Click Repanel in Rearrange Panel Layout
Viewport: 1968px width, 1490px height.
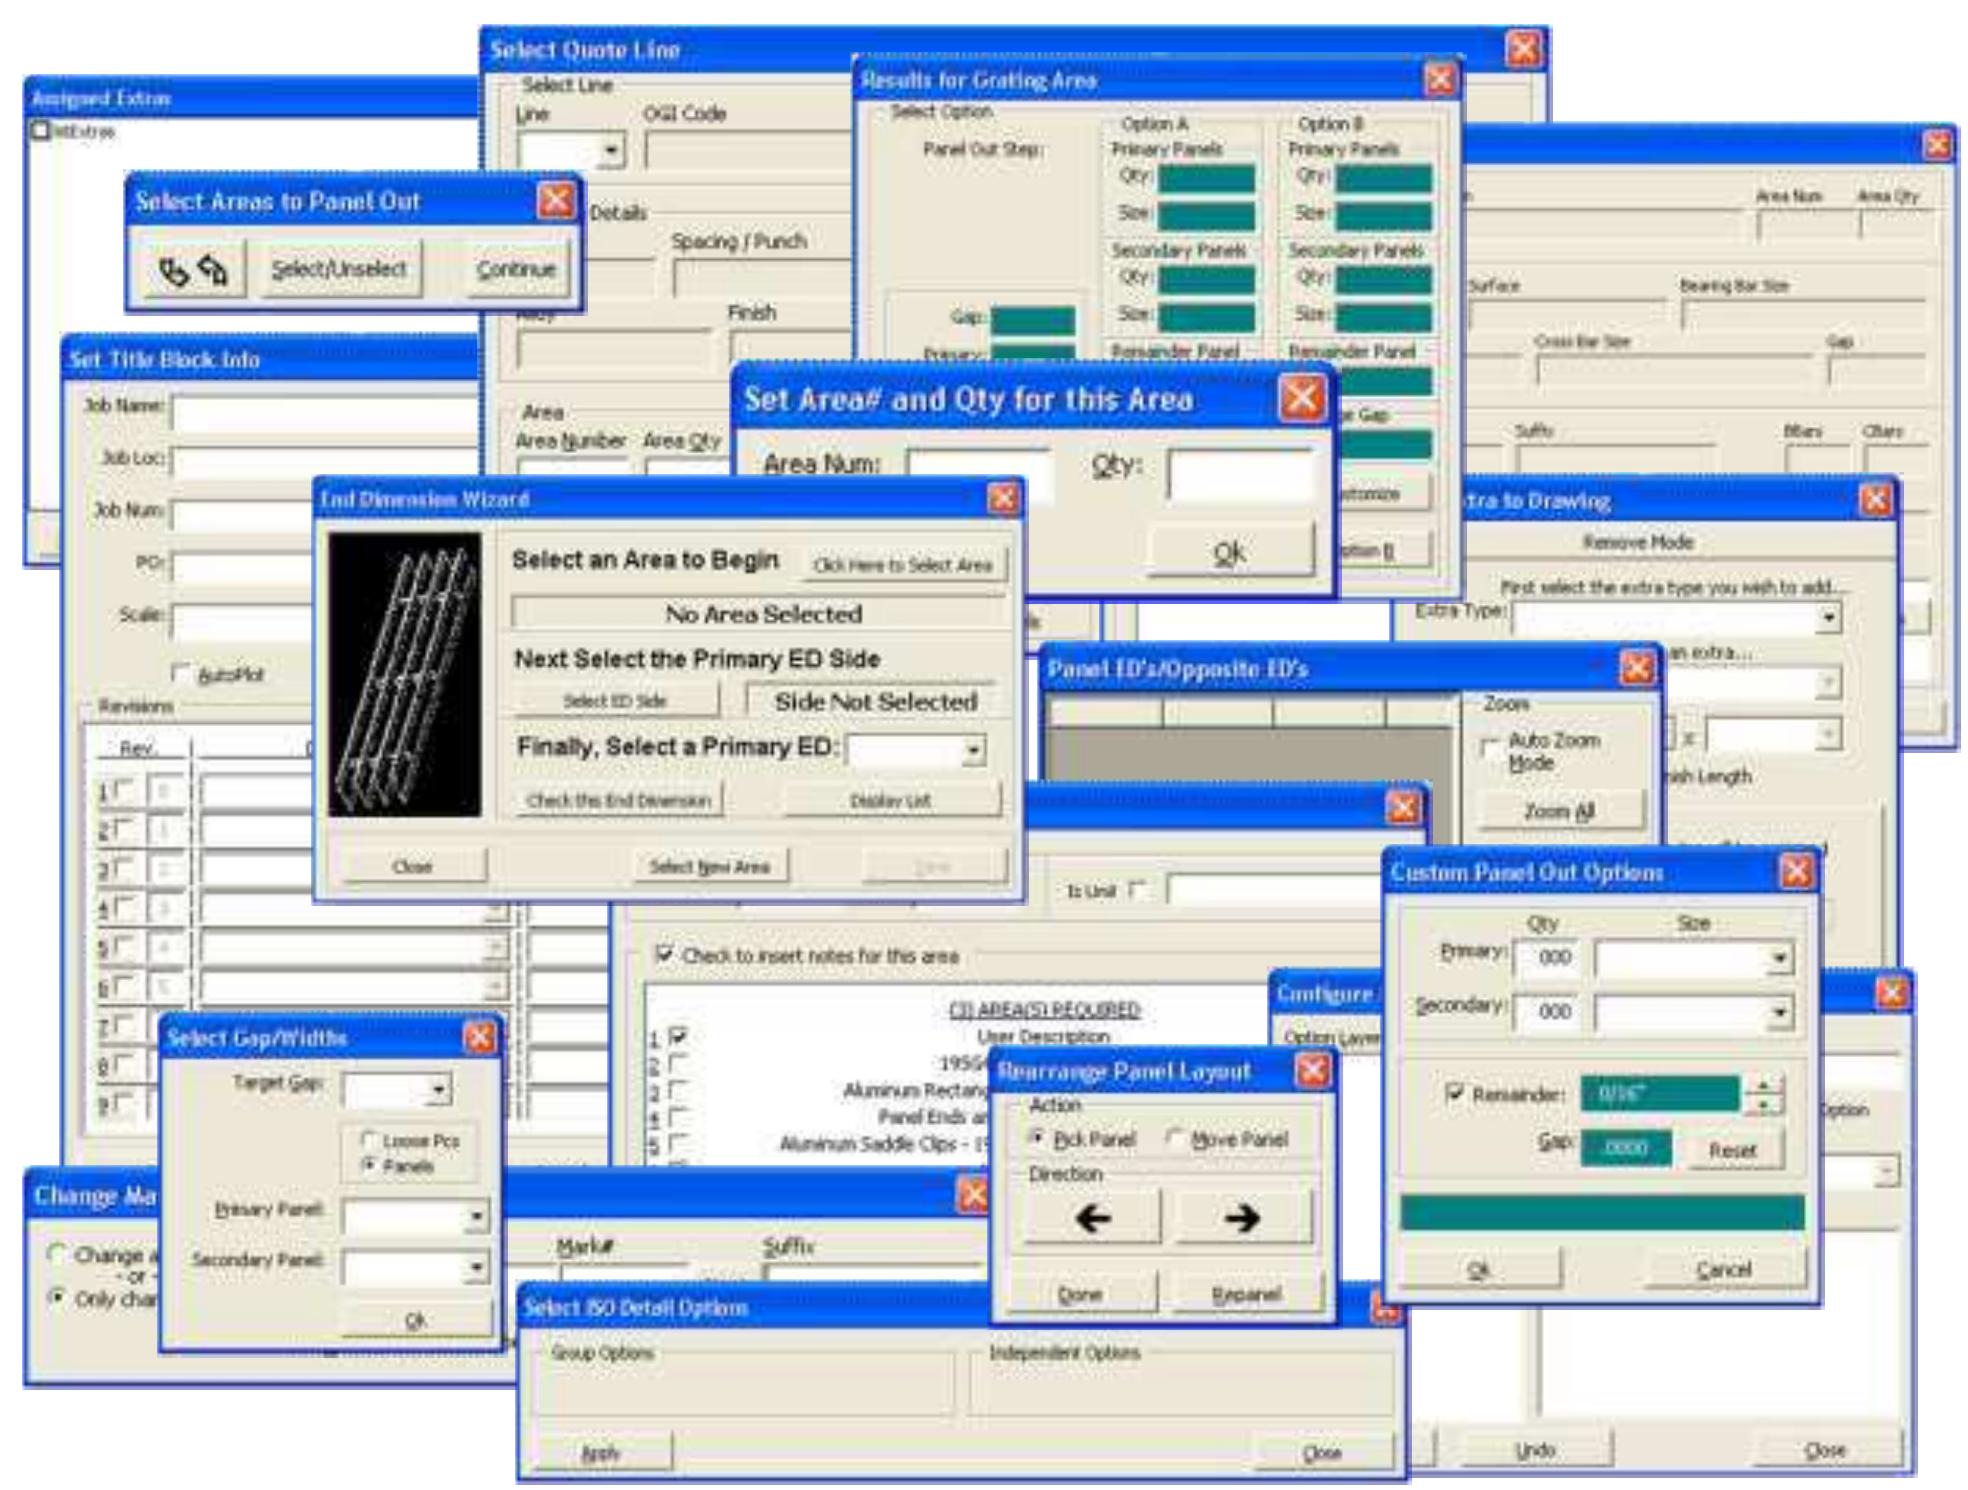1246,1294
